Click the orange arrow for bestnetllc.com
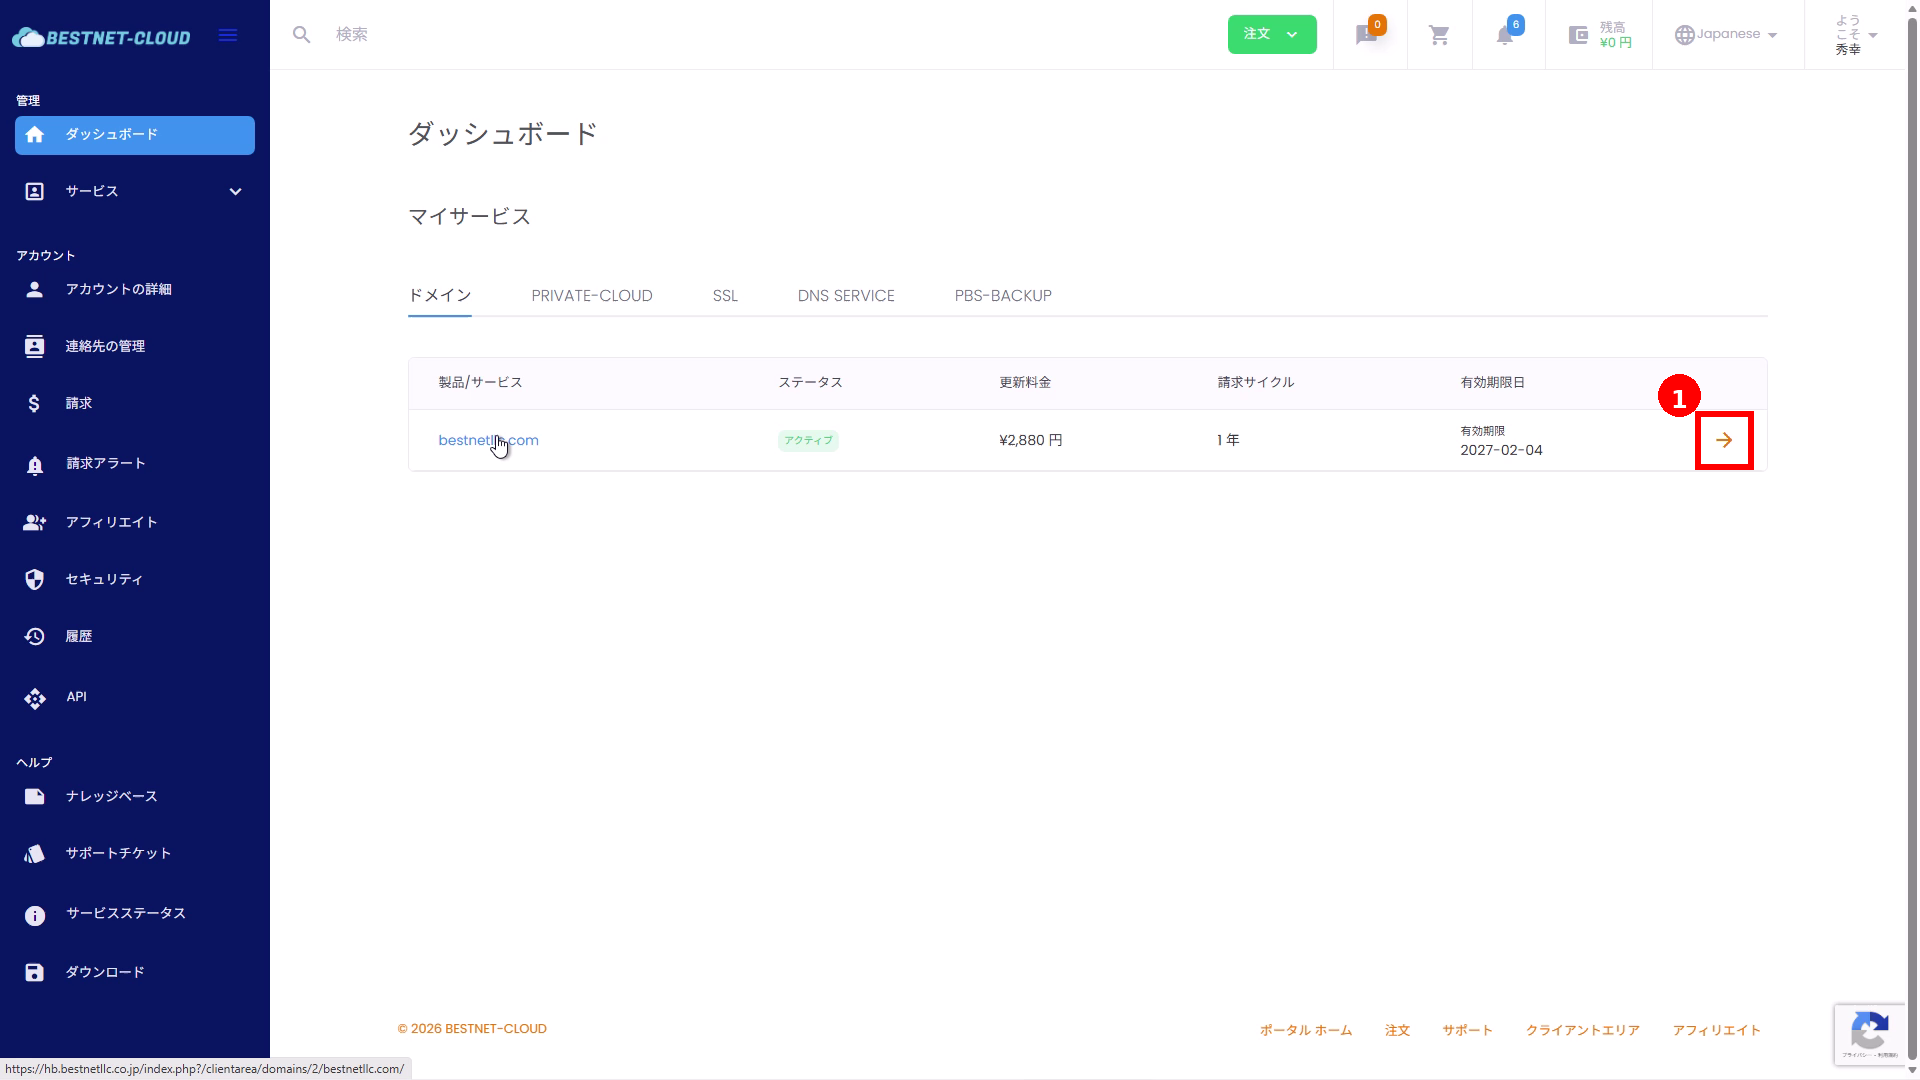 pos(1724,440)
